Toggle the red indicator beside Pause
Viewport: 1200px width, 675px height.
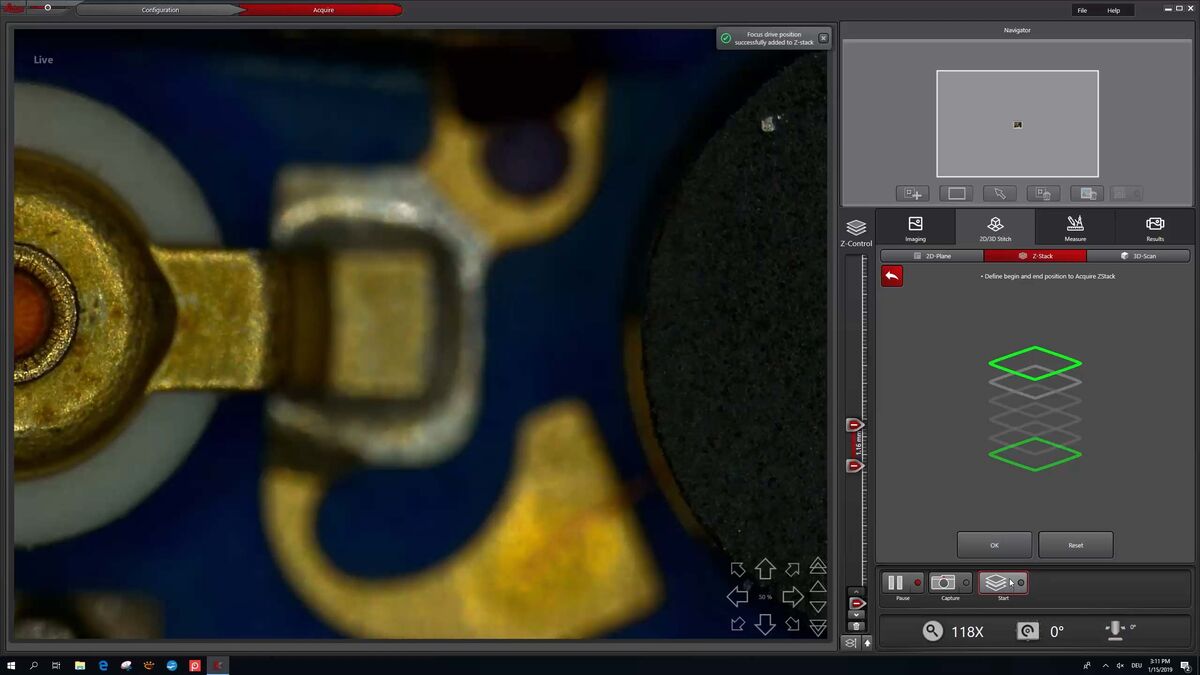(x=919, y=580)
